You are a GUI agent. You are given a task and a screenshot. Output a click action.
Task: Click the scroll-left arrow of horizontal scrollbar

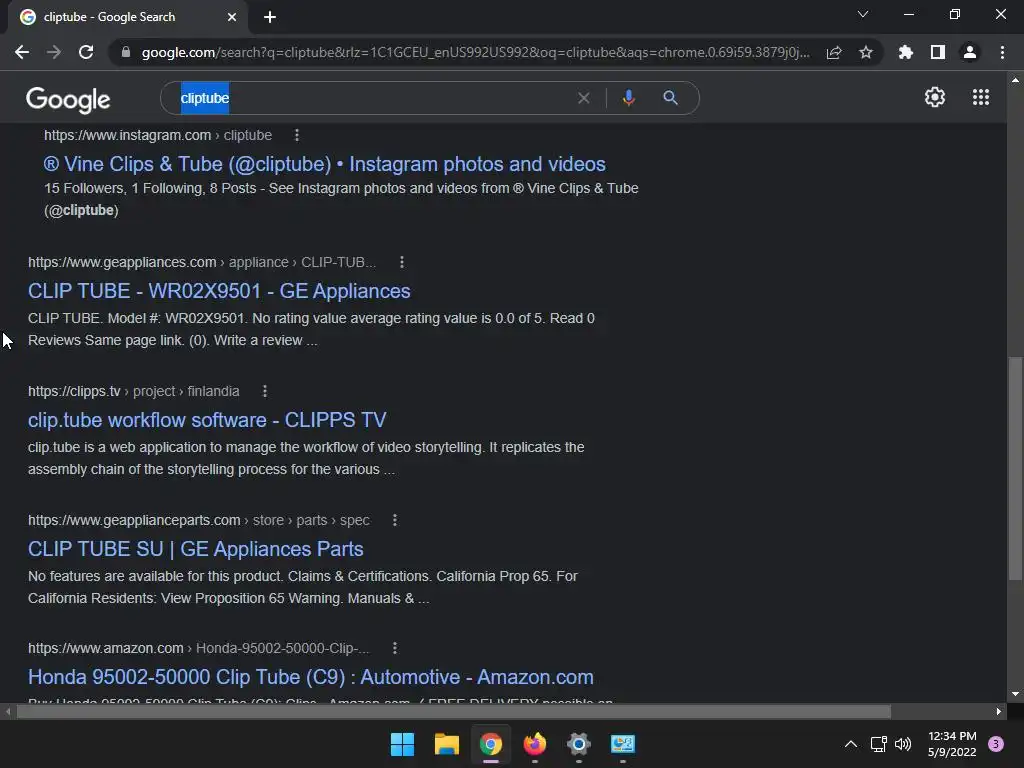8,711
